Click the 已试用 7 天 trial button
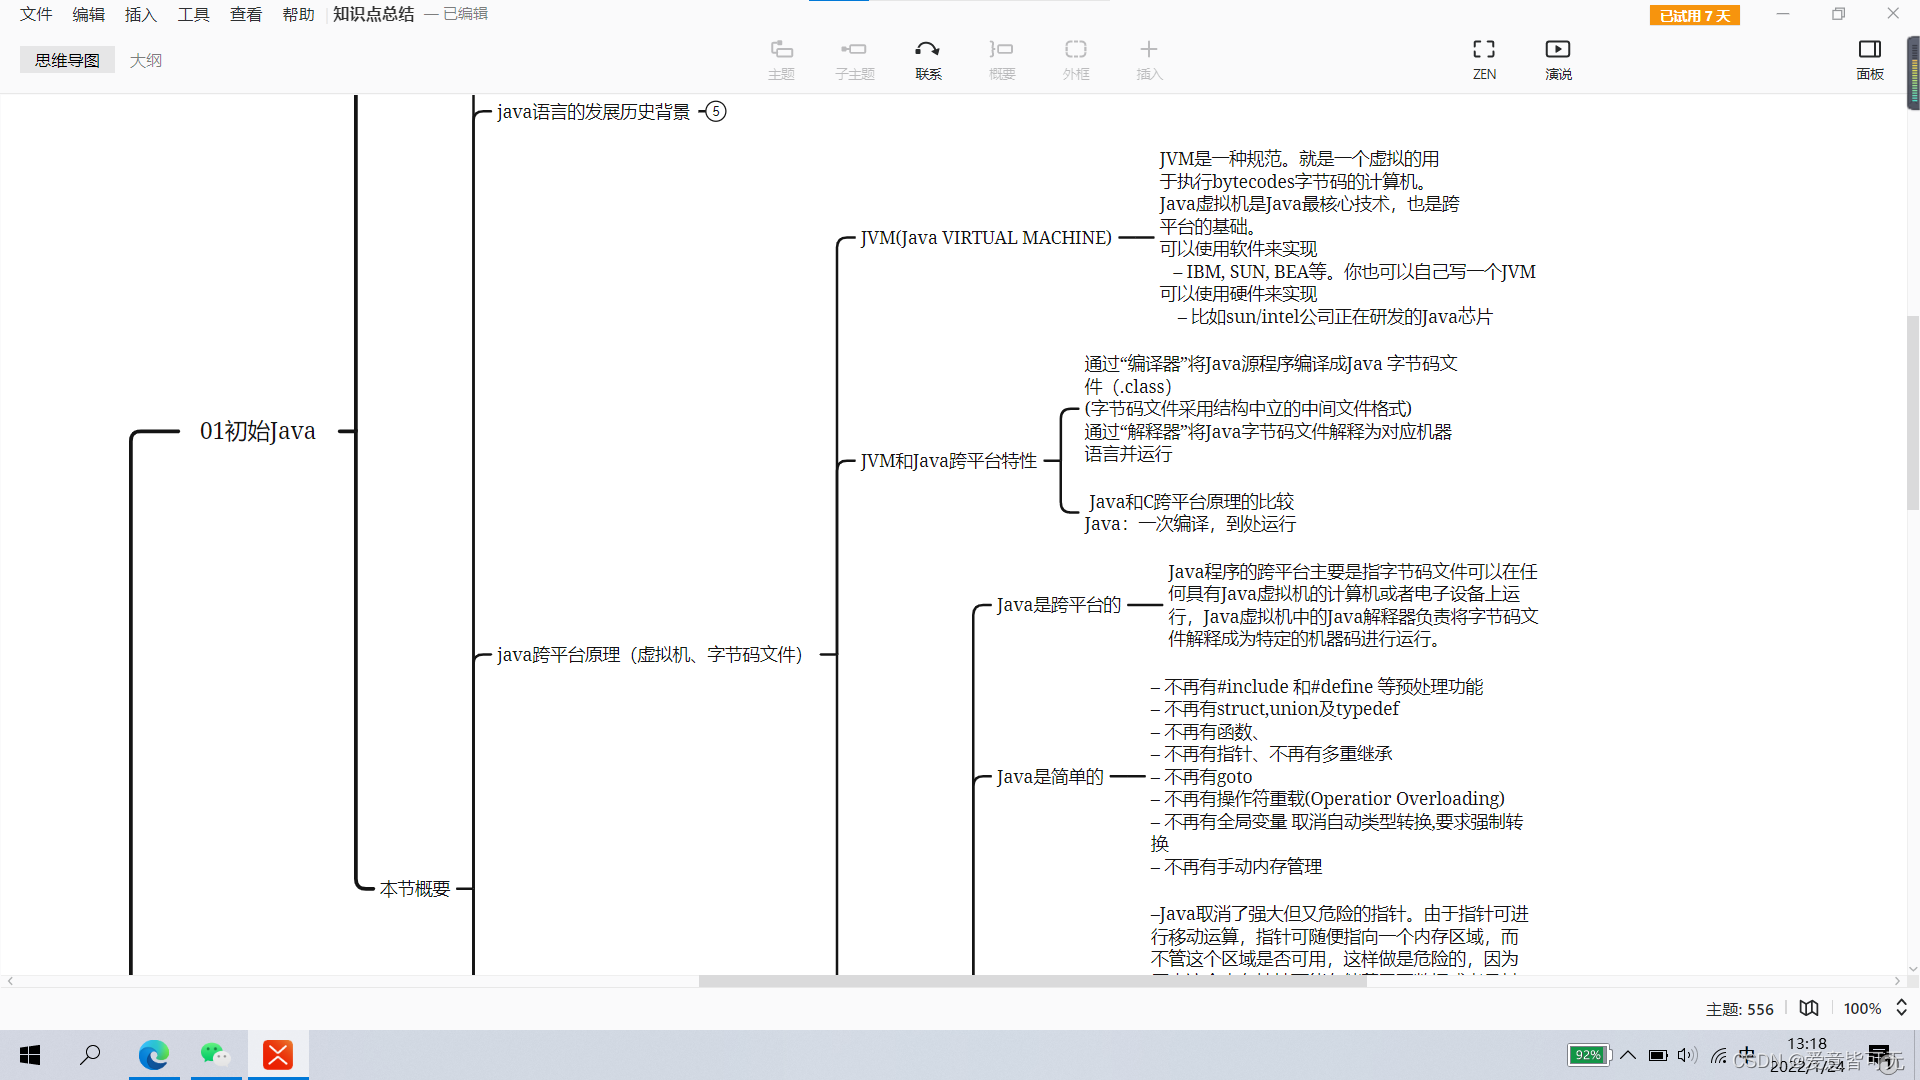The height and width of the screenshot is (1080, 1920). click(1694, 15)
